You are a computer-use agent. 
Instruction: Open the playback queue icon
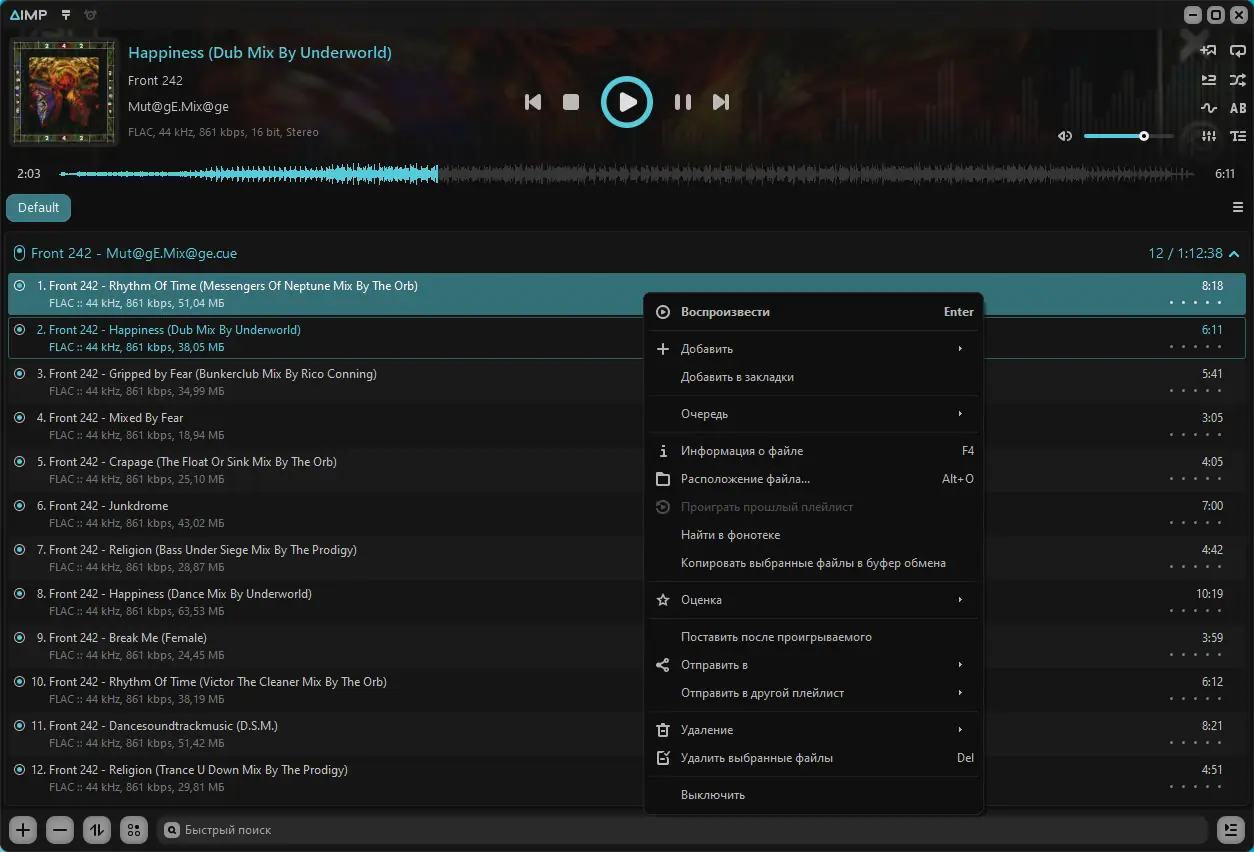[x=1208, y=80]
